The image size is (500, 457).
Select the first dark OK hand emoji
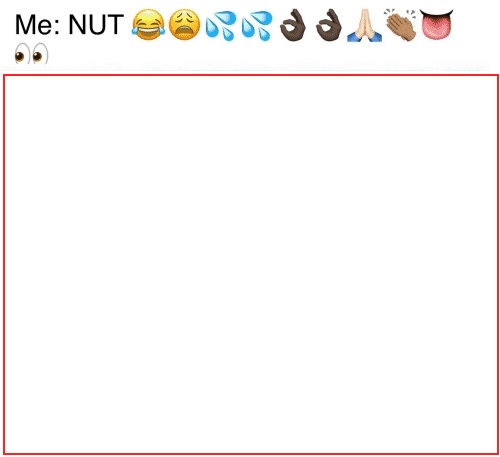(x=293, y=25)
